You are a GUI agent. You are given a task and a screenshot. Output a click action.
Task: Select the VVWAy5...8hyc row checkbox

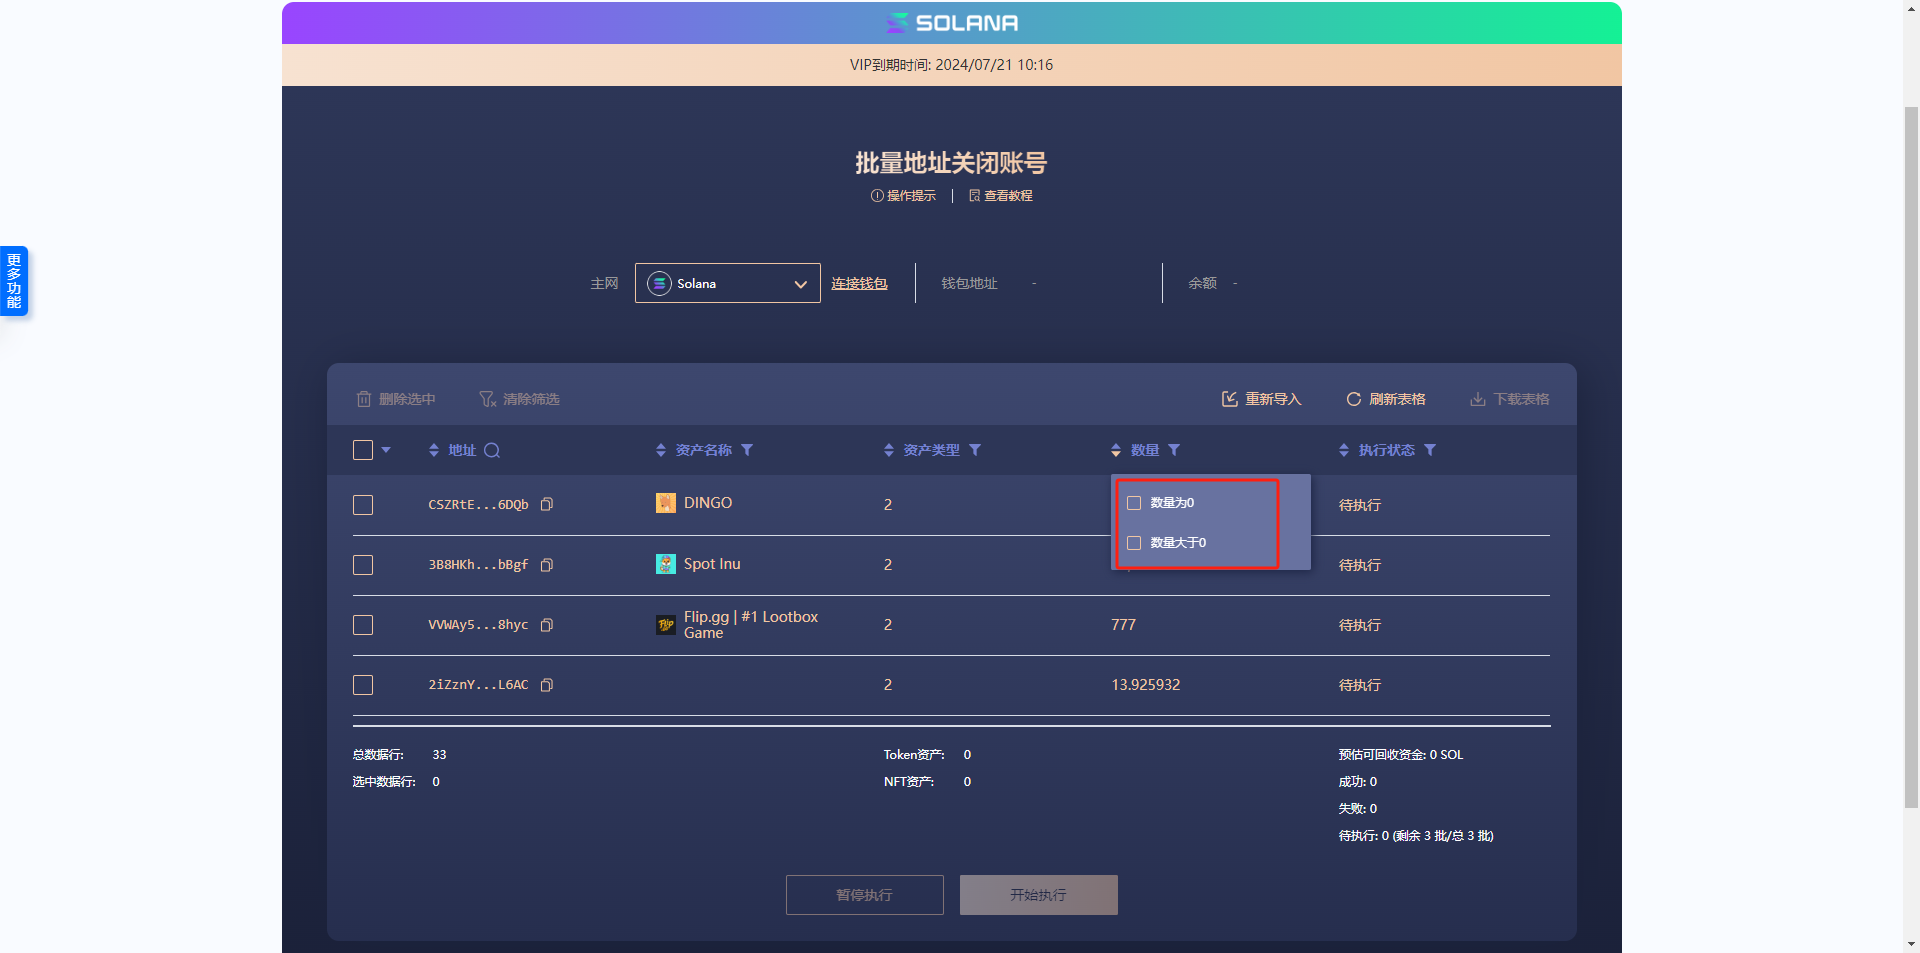(x=363, y=625)
